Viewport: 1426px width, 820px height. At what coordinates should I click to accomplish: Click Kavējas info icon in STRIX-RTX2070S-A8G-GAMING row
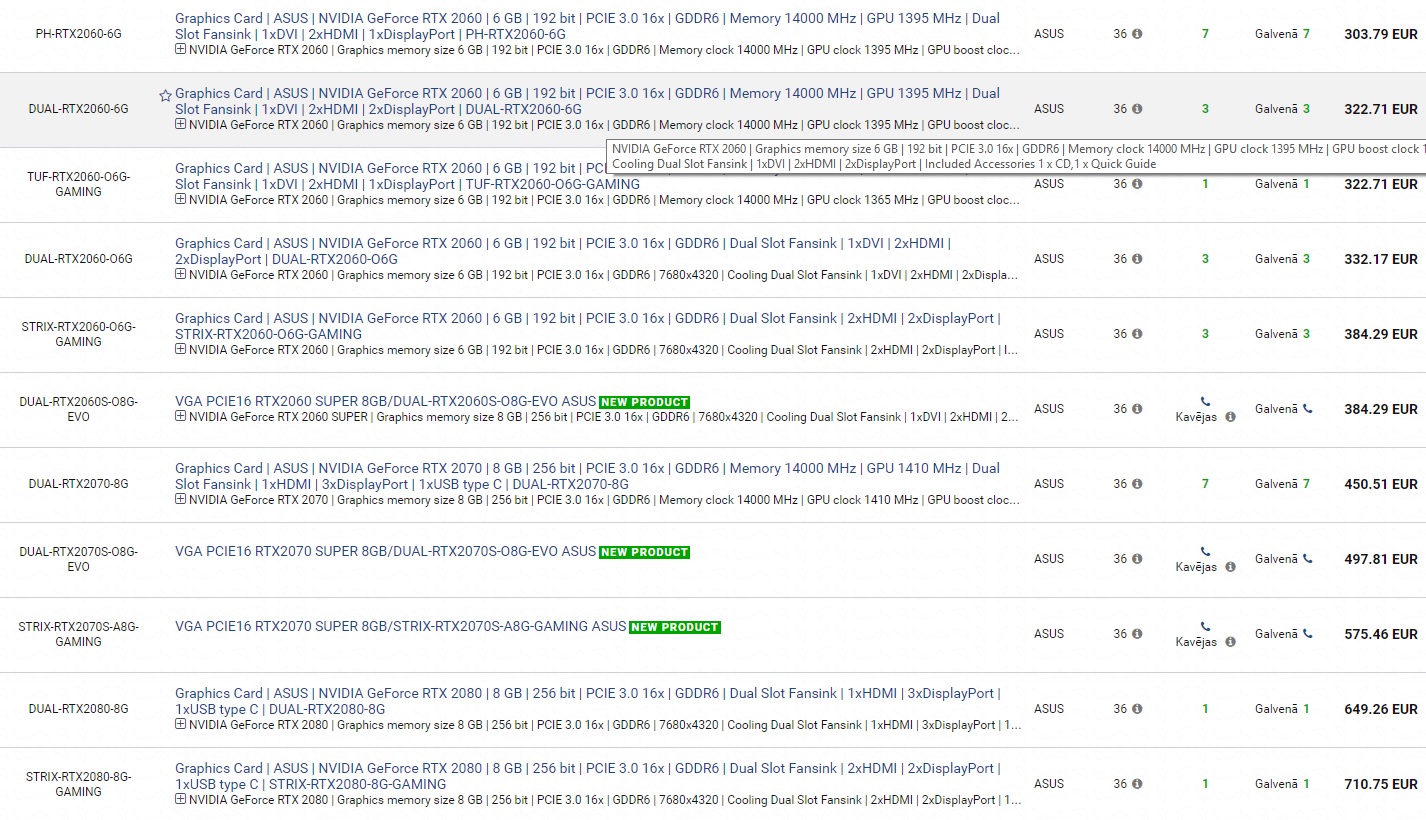[x=1230, y=642]
